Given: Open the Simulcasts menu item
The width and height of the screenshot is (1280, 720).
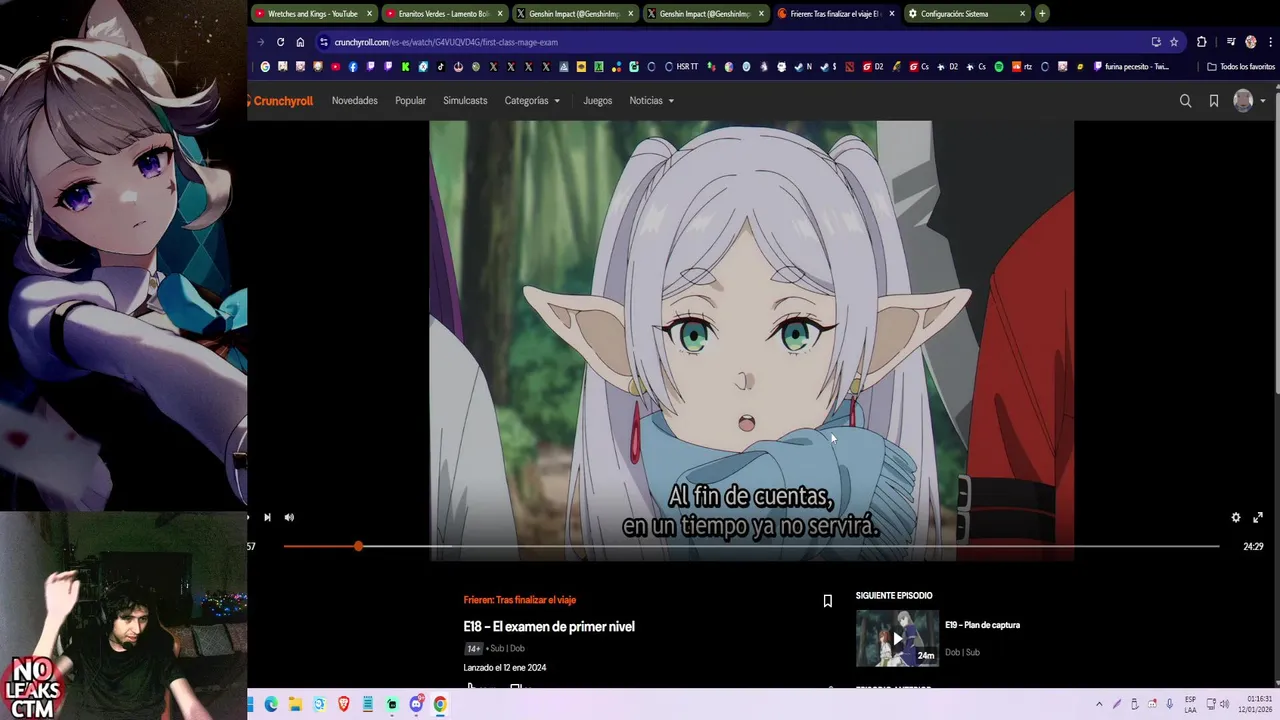Looking at the screenshot, I should (x=465, y=101).
